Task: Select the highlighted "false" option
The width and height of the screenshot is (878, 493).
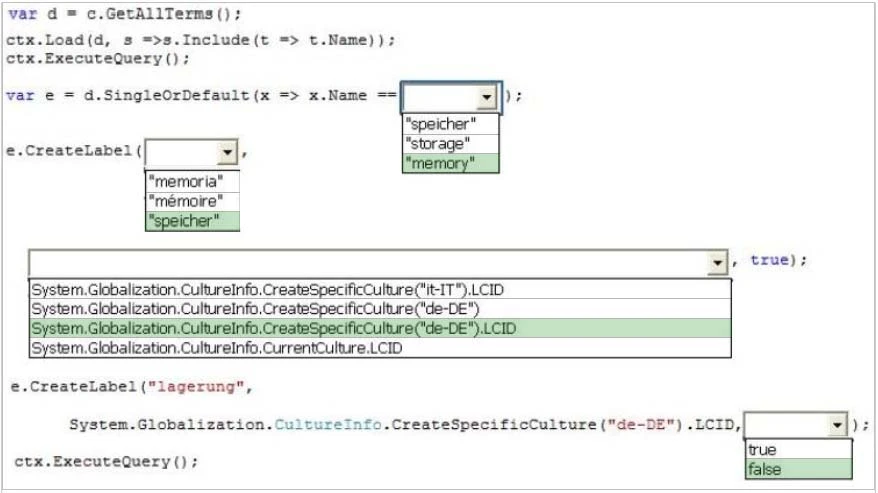Action: [798, 469]
